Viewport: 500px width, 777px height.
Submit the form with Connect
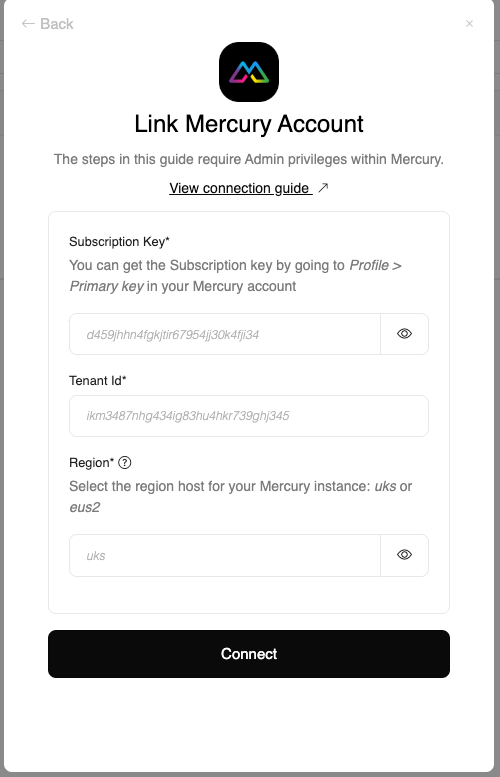point(249,654)
